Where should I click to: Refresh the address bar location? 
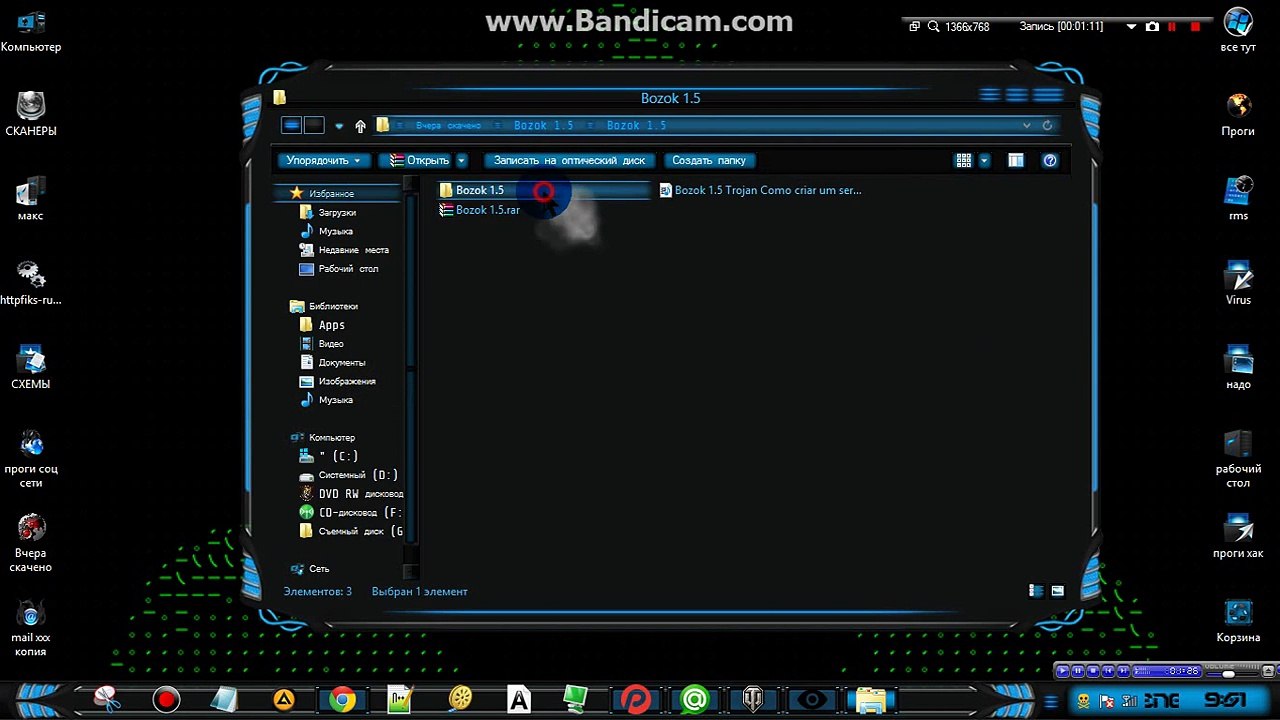1047,126
